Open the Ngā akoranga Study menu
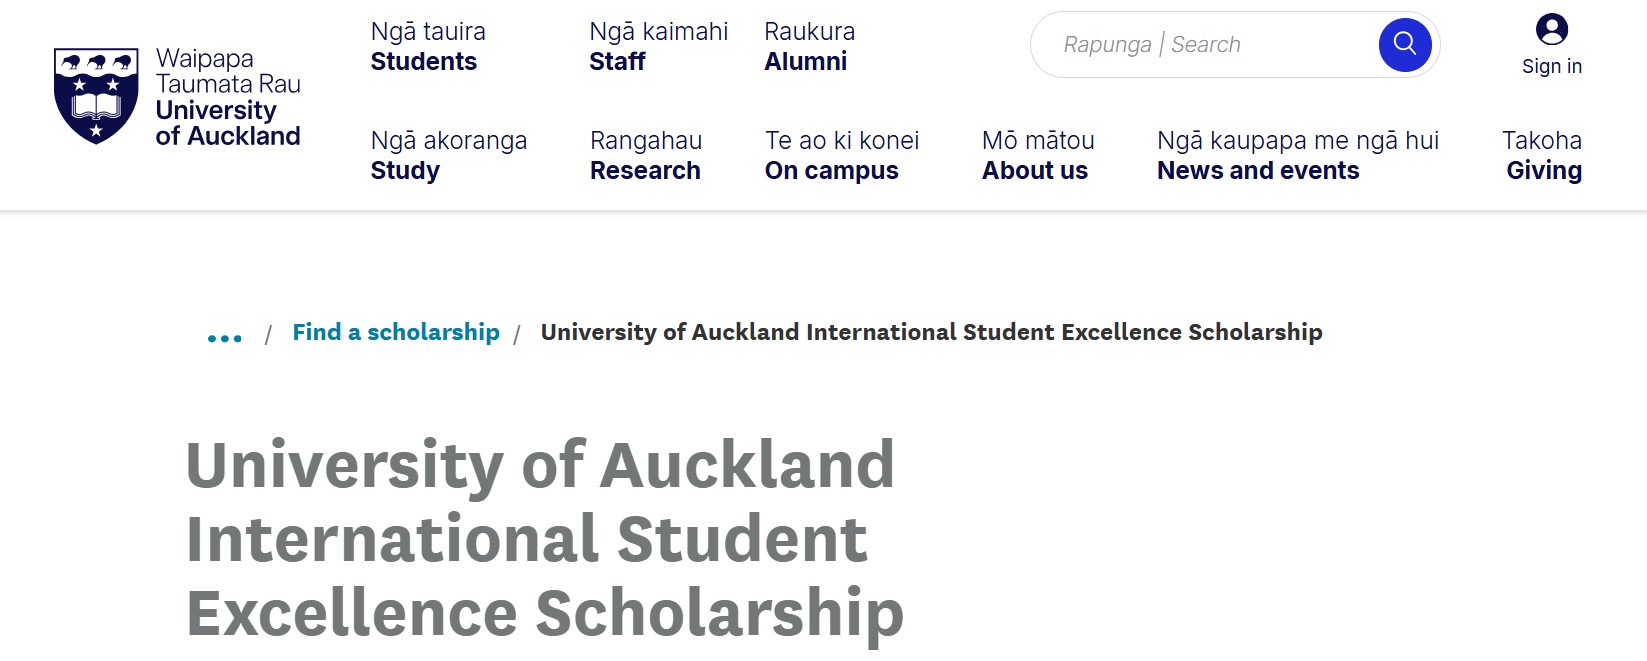1647x661 pixels. click(448, 156)
